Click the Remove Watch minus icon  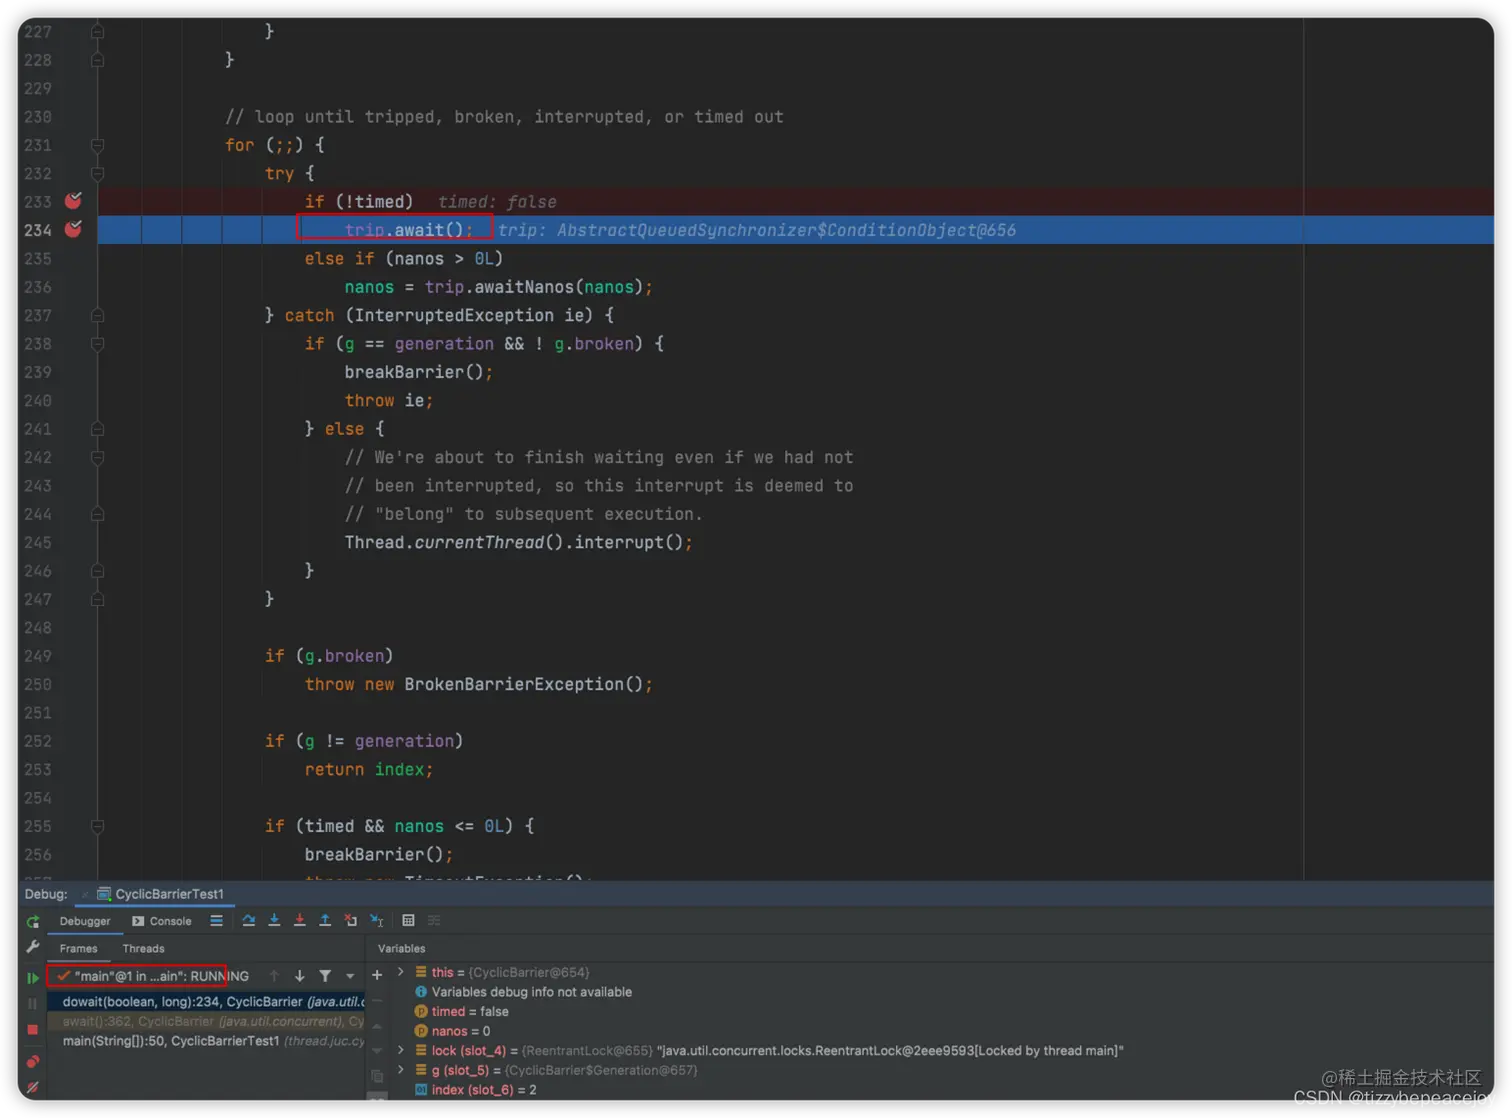(x=377, y=1001)
